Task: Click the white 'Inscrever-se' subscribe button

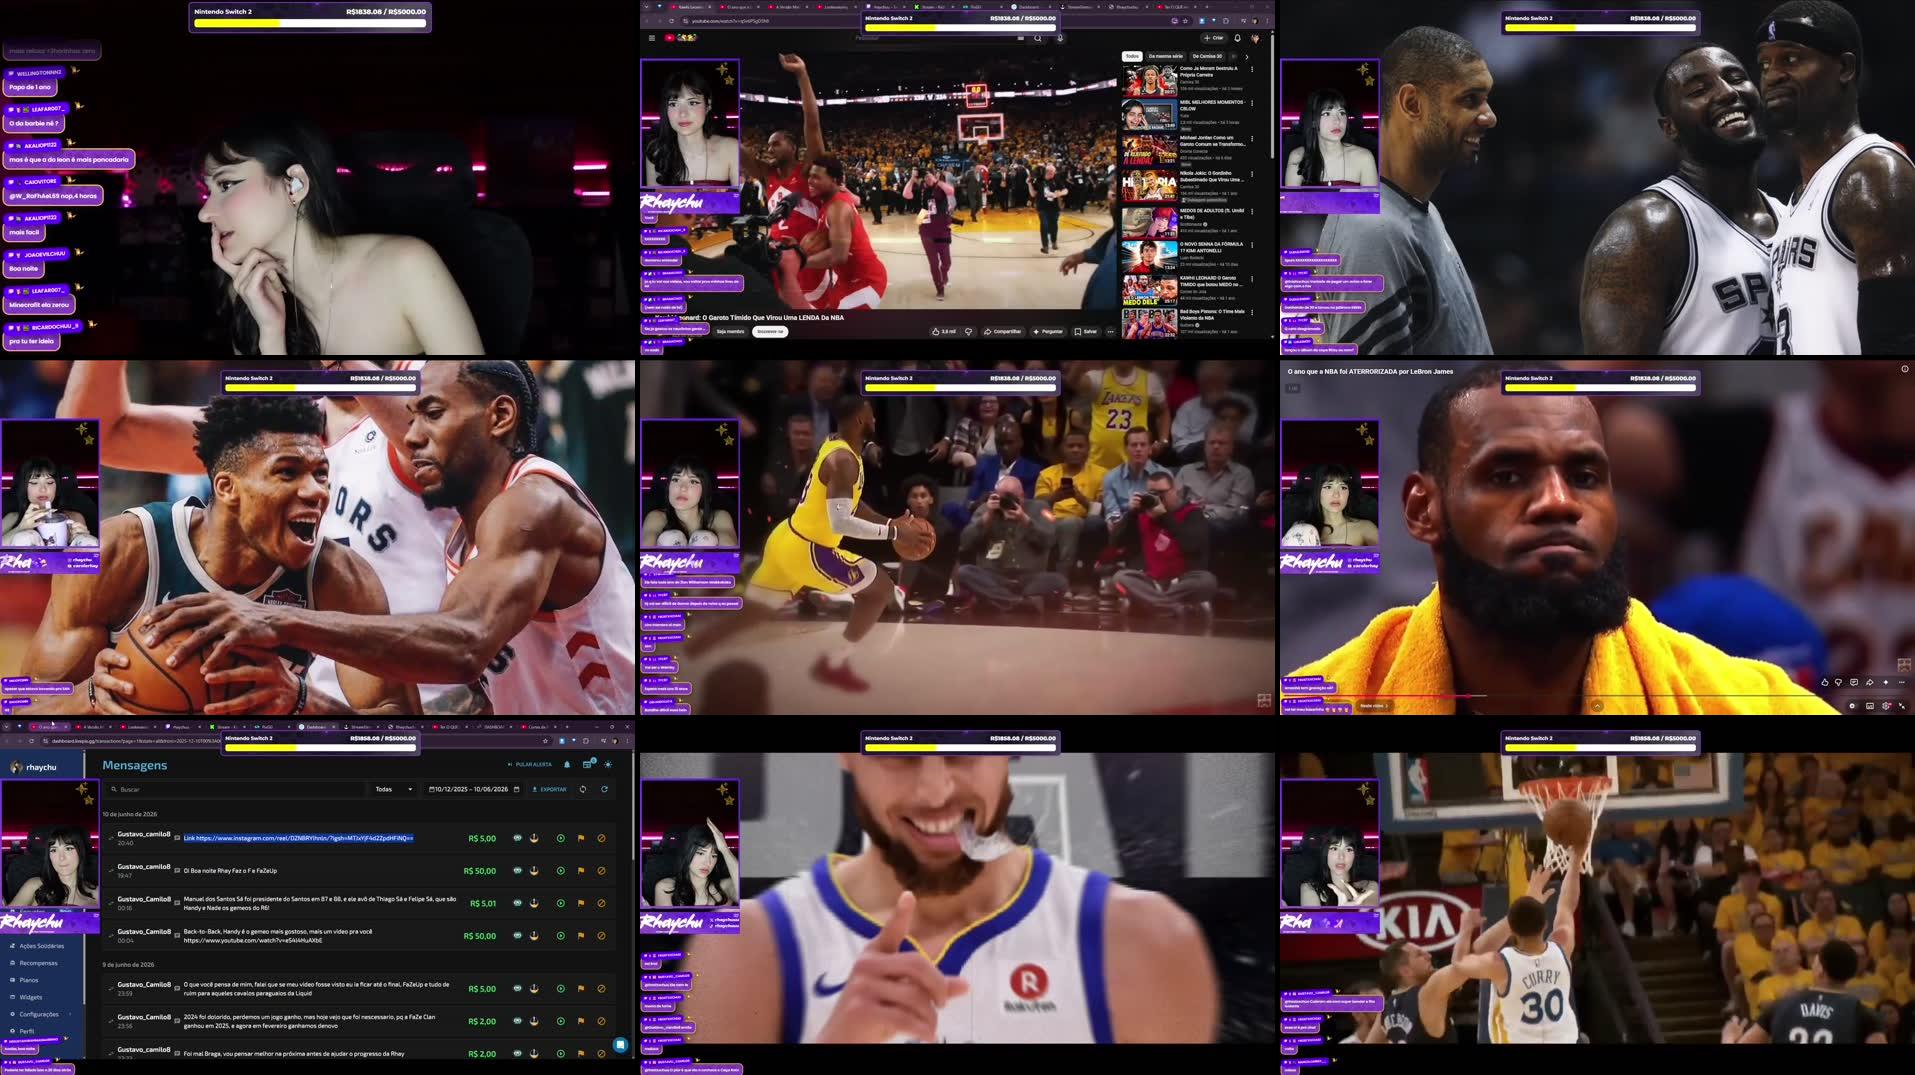Action: [x=769, y=331]
